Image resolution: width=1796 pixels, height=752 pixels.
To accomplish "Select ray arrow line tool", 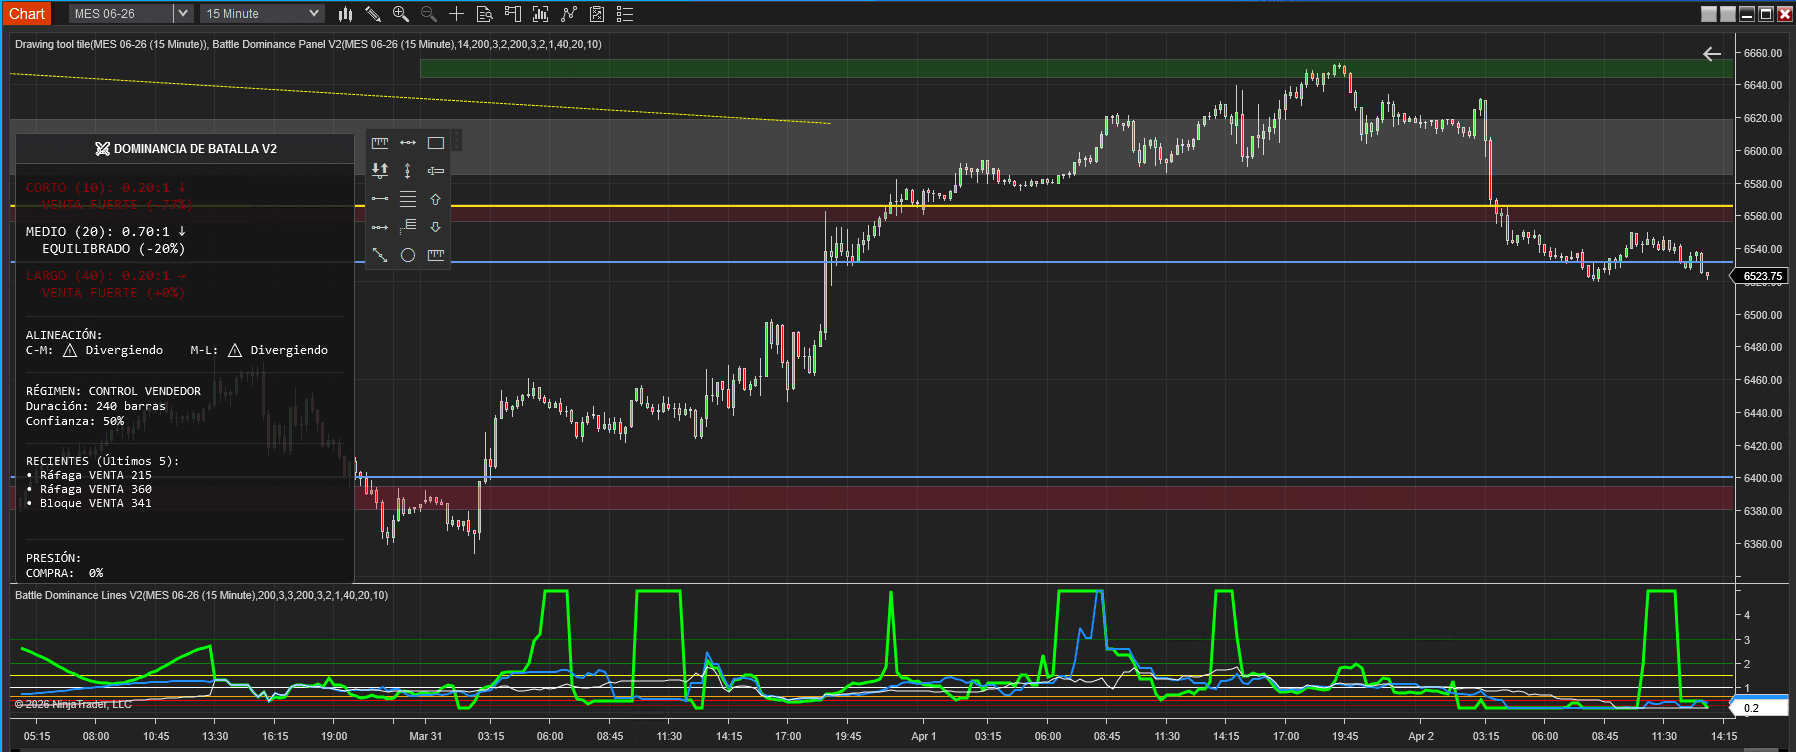I will tap(380, 227).
